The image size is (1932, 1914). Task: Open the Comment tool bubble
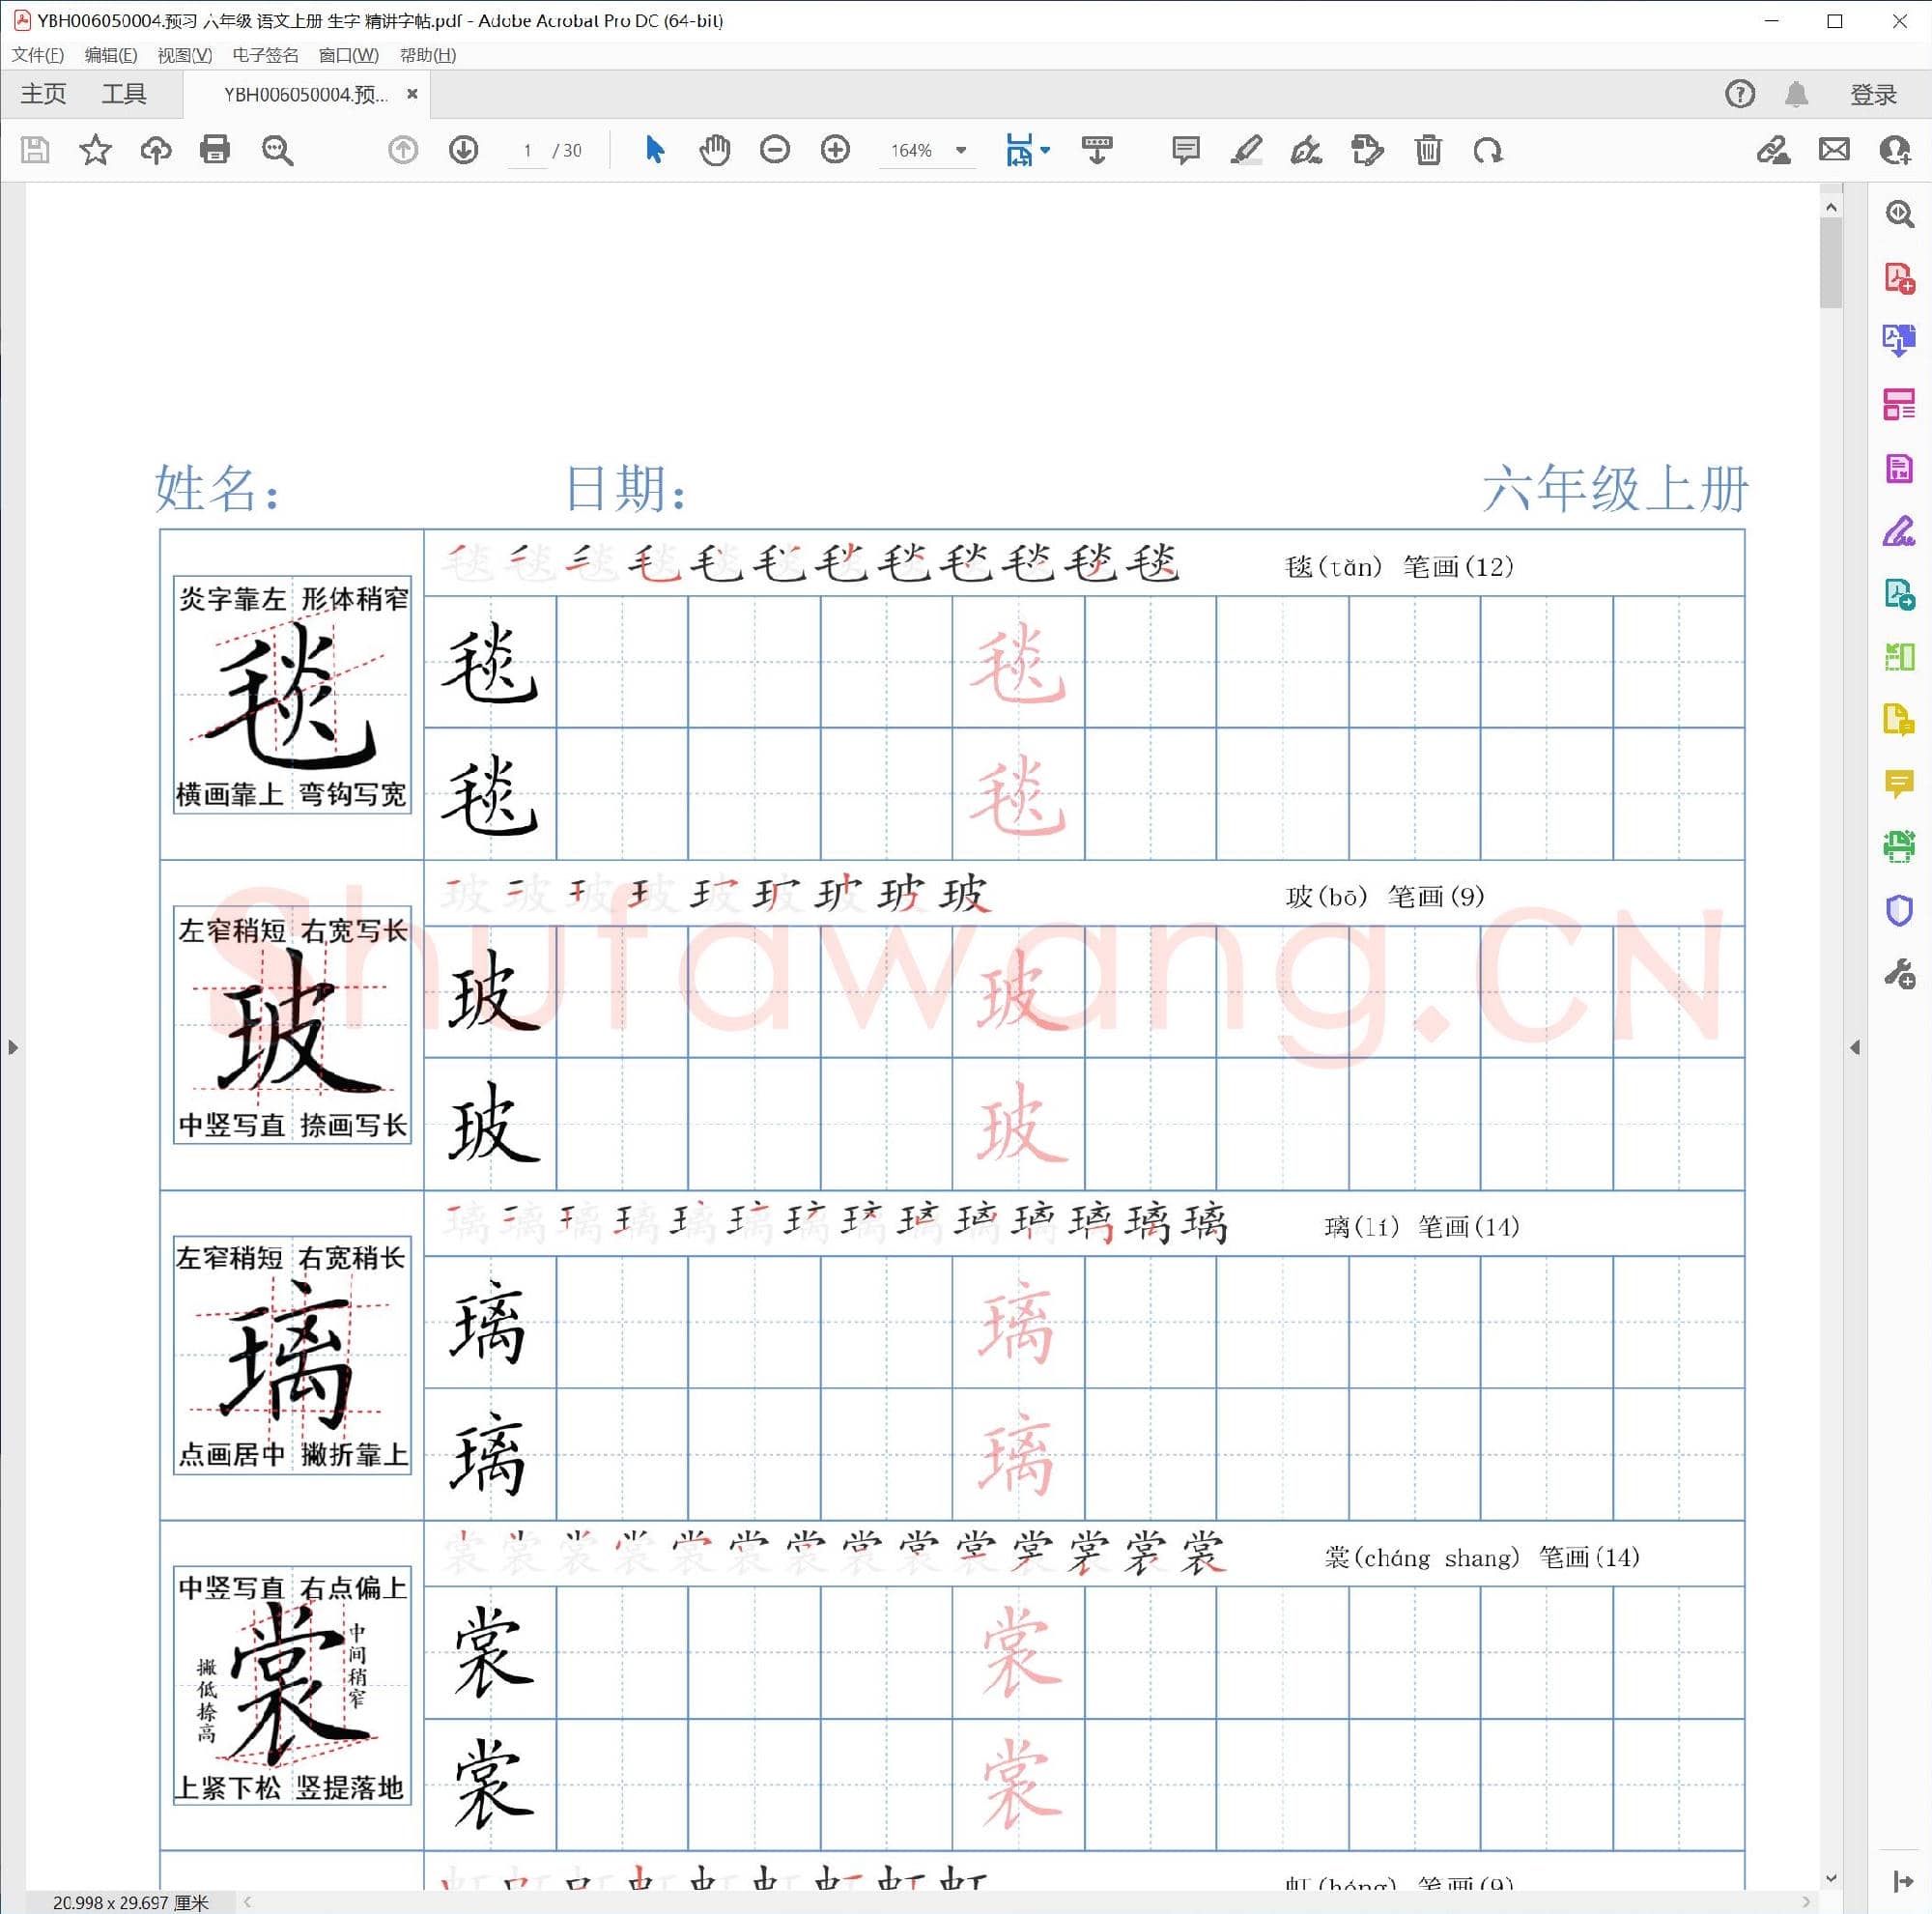tap(1184, 150)
